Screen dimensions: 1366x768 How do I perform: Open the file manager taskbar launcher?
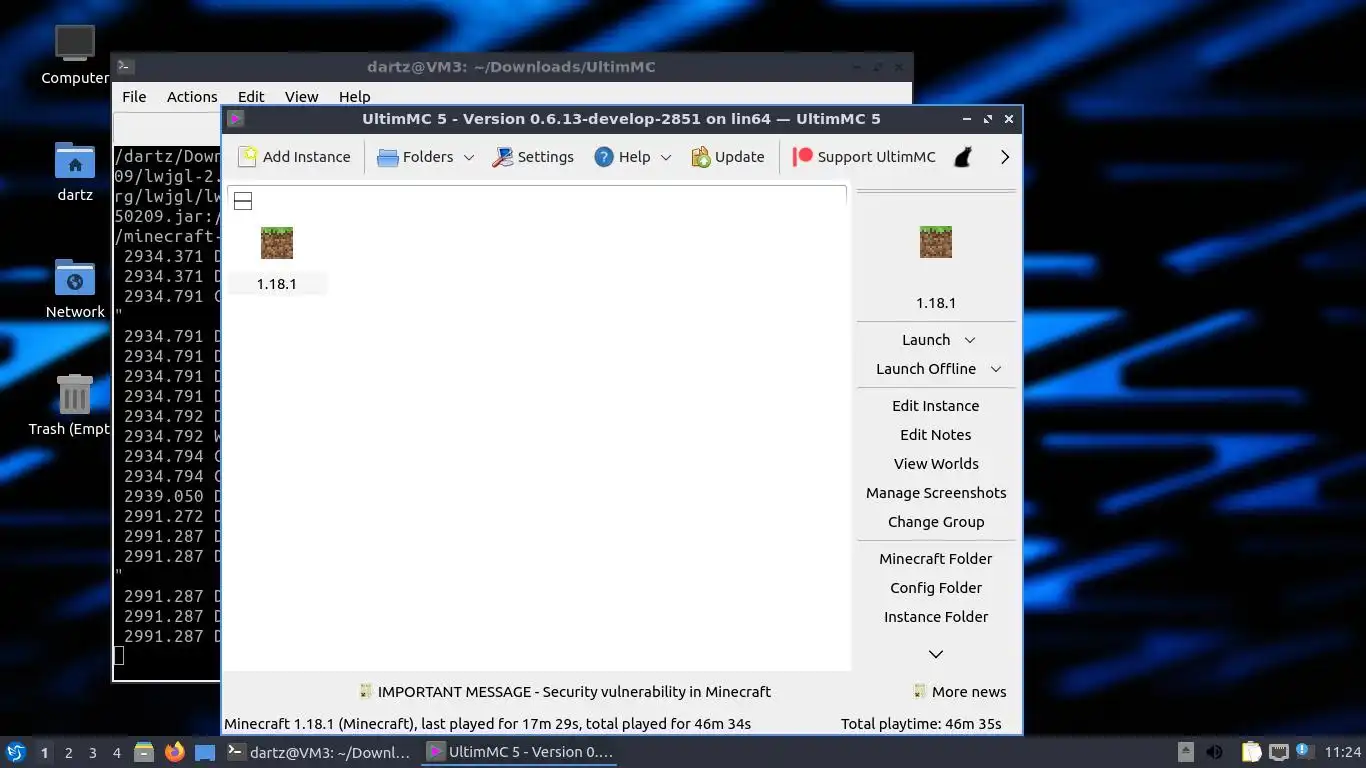tap(144, 752)
